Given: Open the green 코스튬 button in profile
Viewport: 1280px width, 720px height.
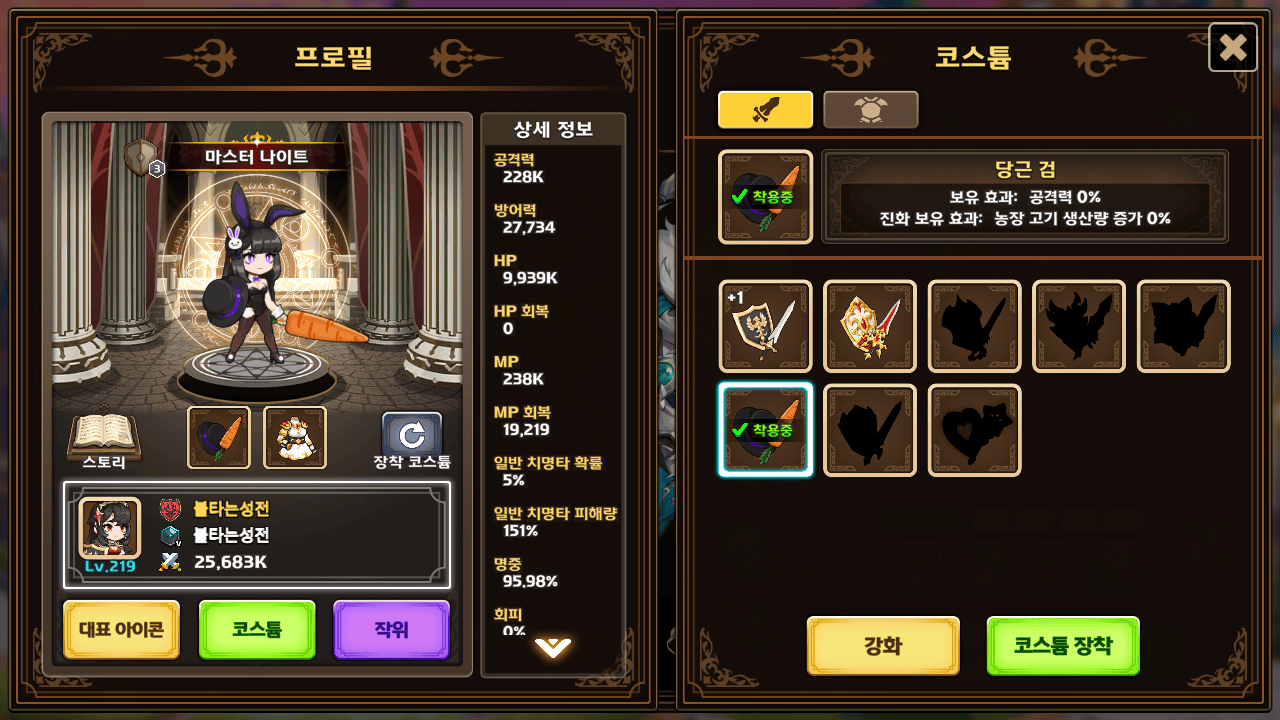Looking at the screenshot, I should point(257,630).
